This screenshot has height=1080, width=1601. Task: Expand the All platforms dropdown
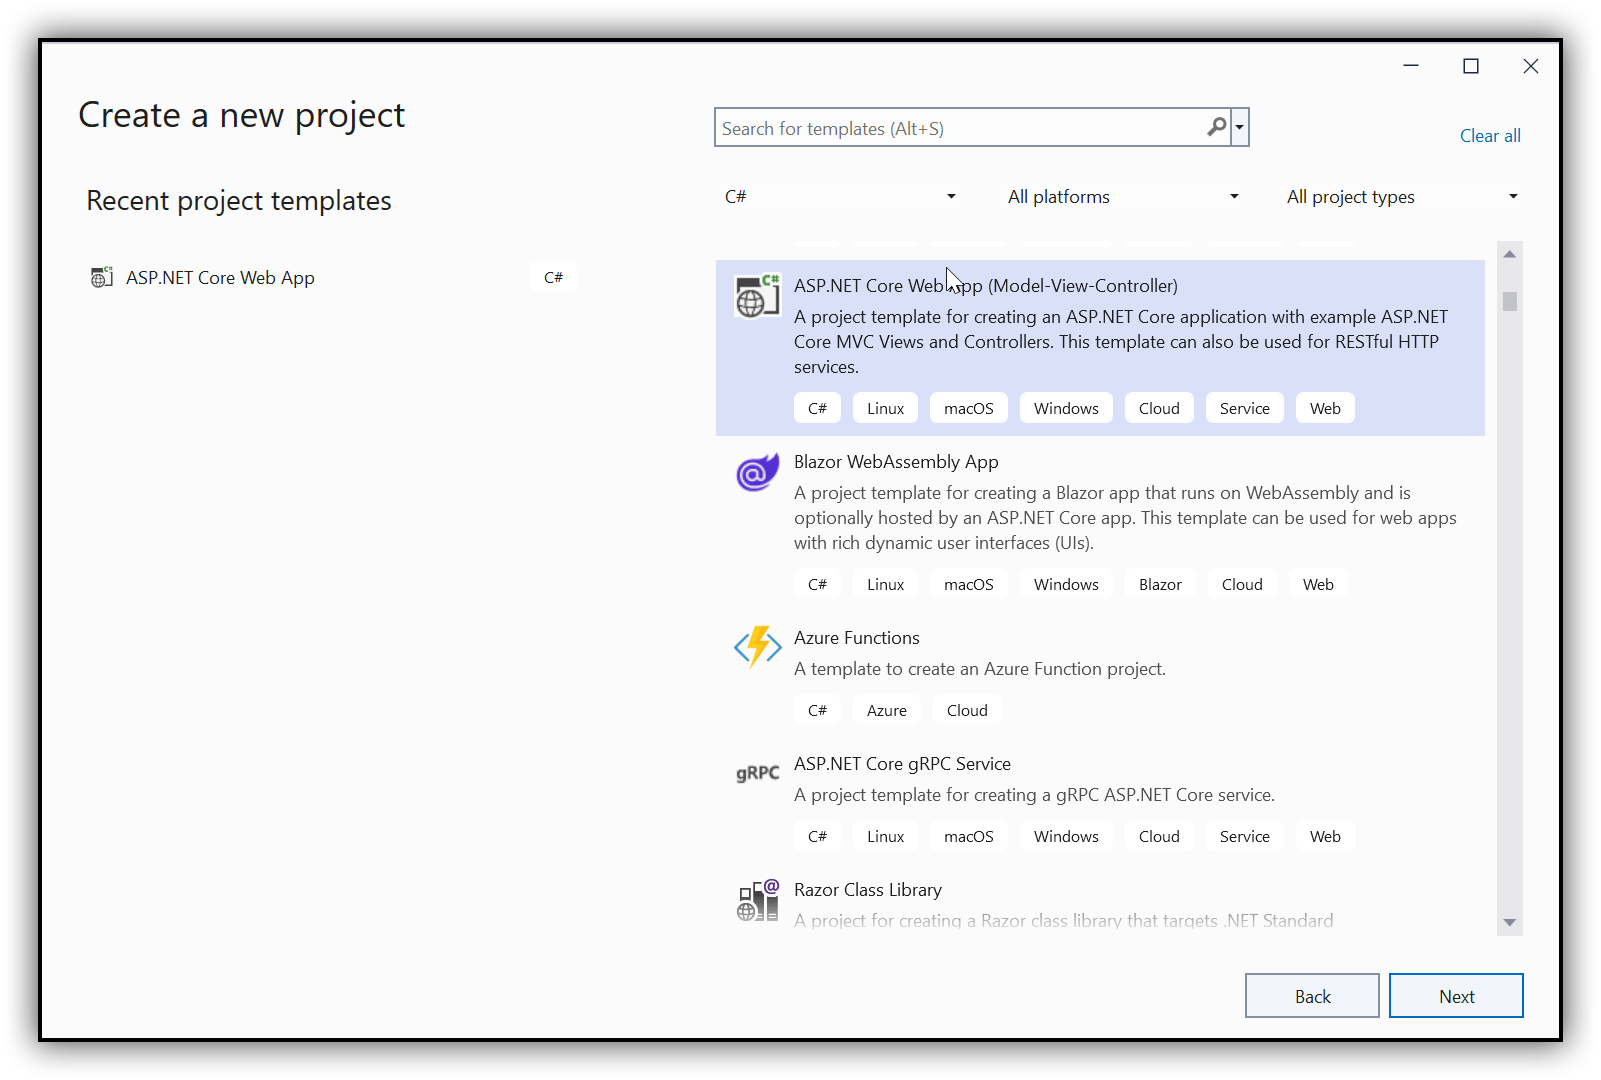click(x=1120, y=196)
